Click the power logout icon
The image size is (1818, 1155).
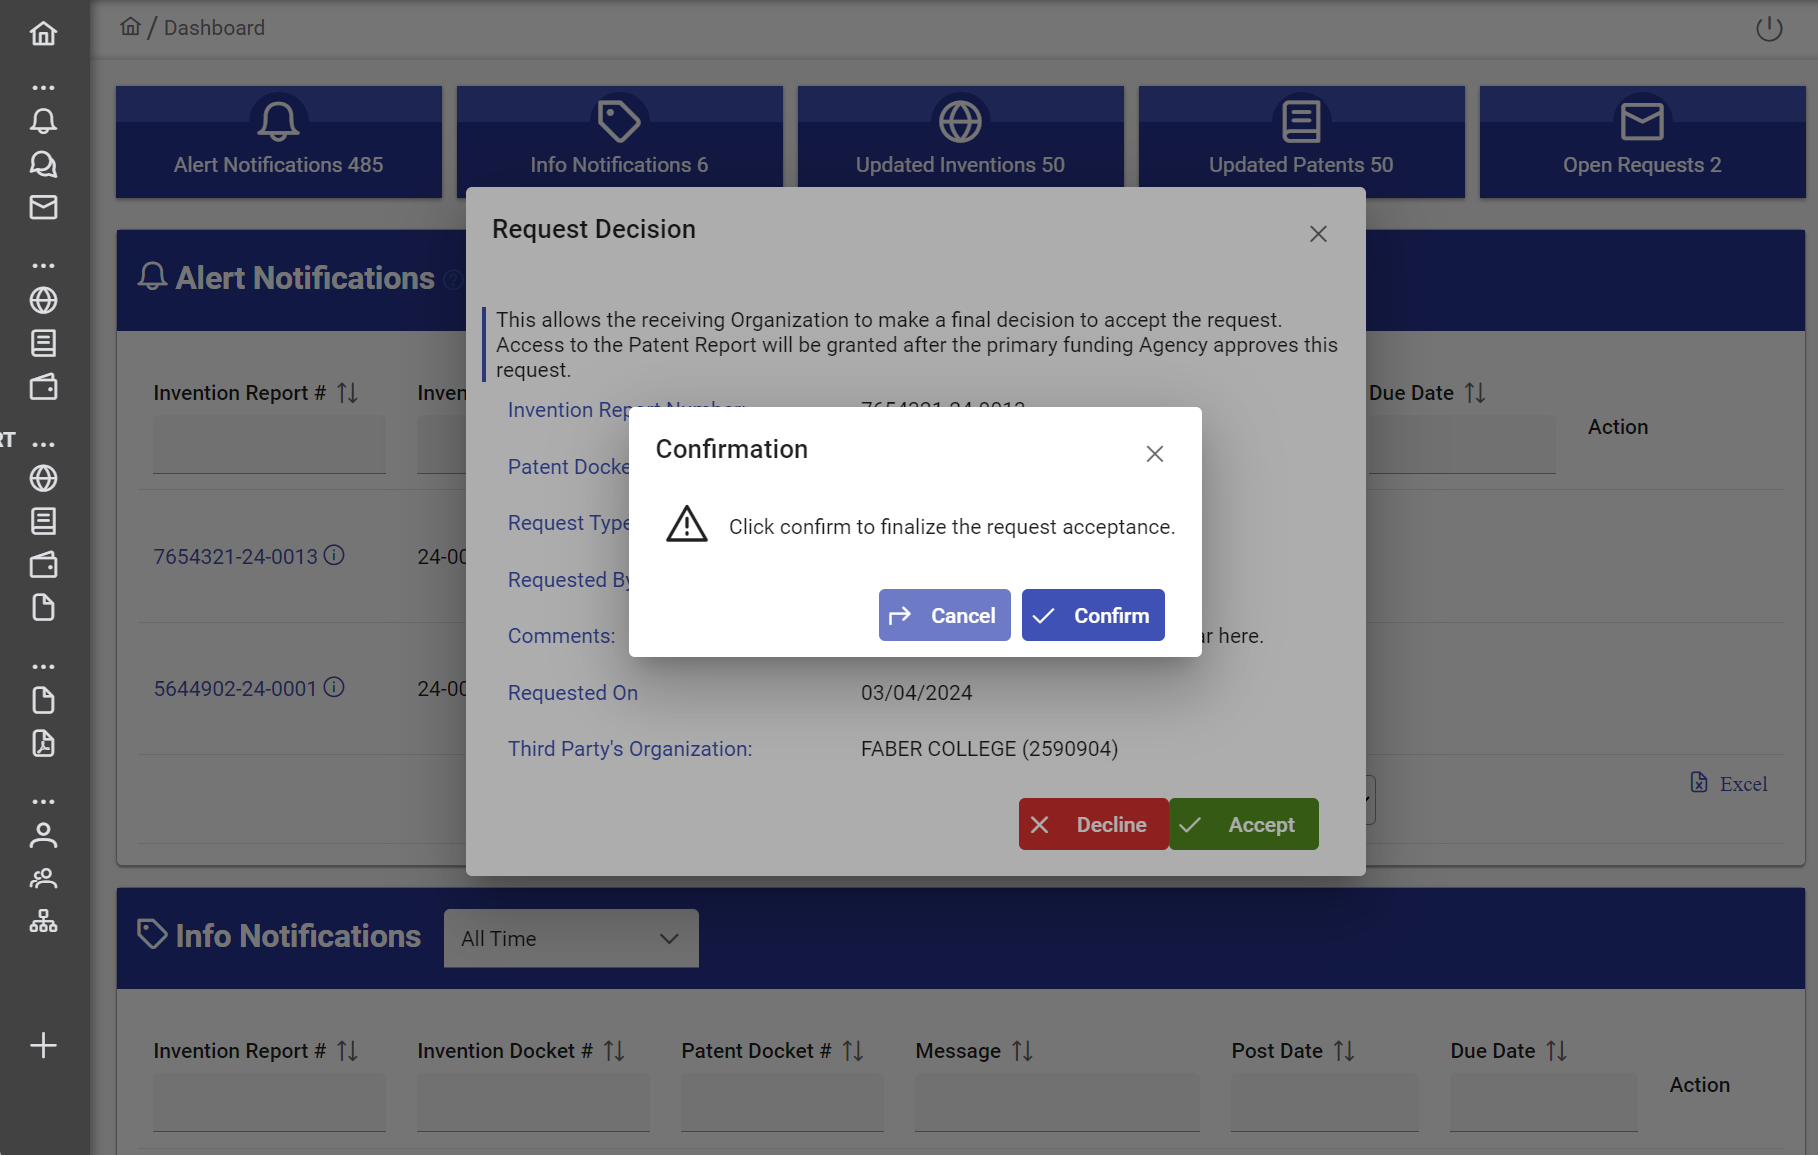(x=1768, y=29)
